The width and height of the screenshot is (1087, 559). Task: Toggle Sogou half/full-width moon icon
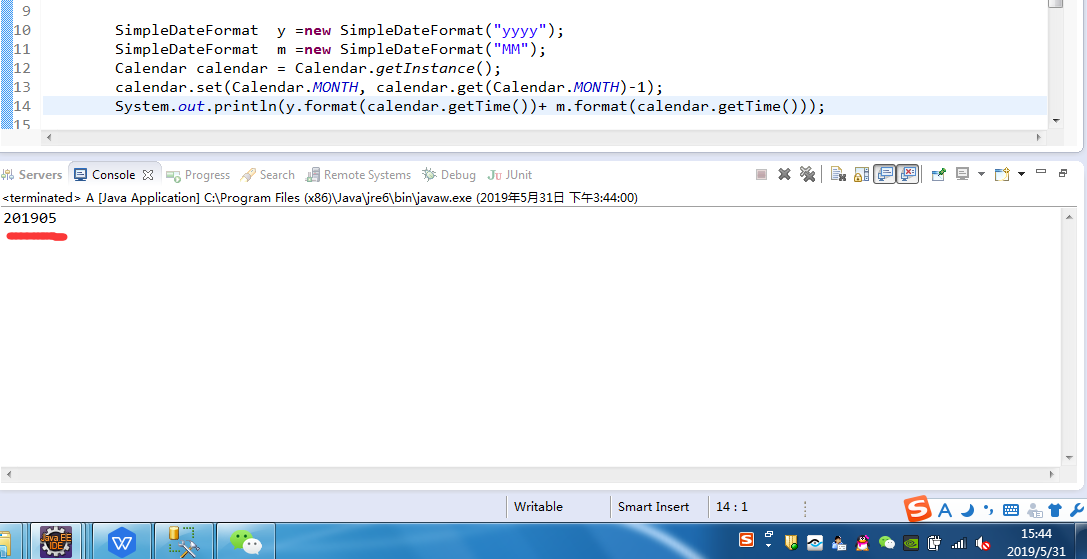(x=968, y=510)
